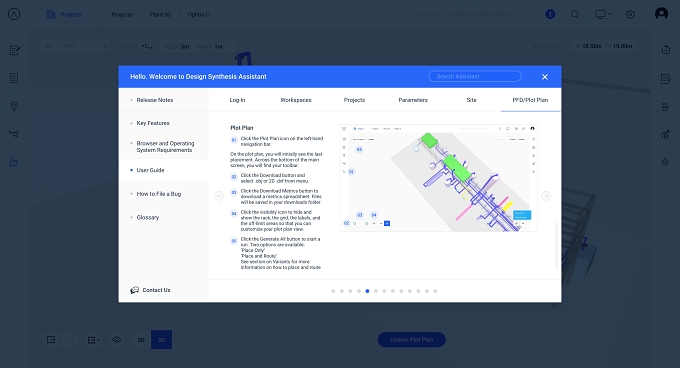Toggle the visibility eye icon in bottom toolbar

(117, 340)
